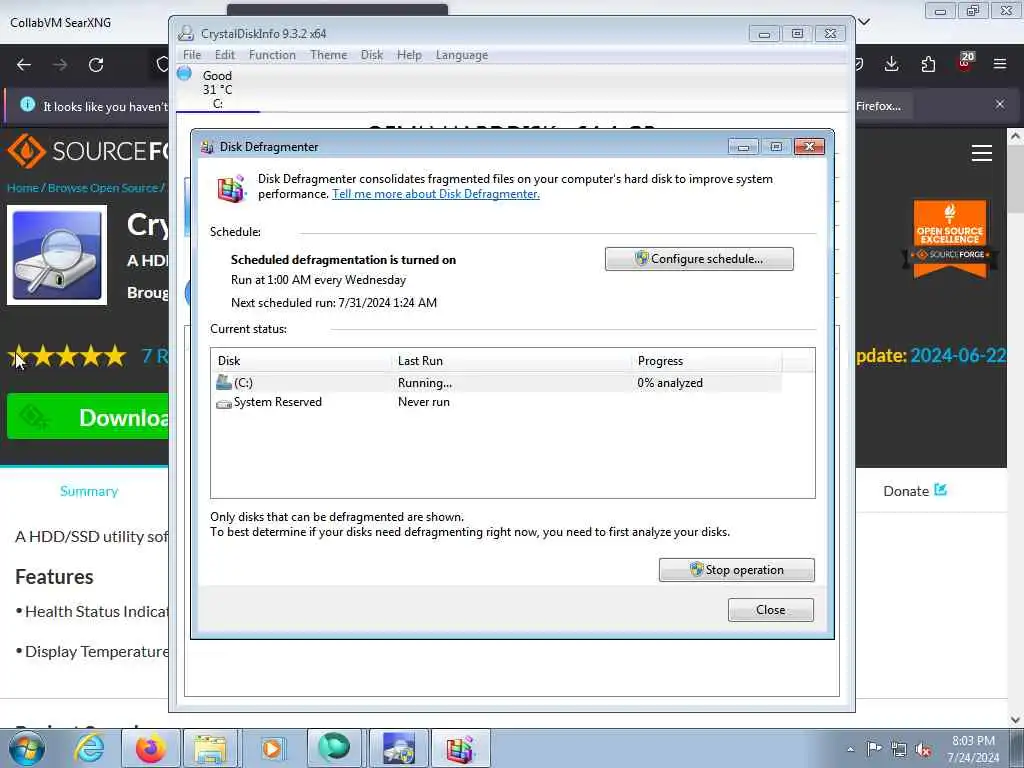Open the Disk menu in CrystalDiskInfo
The width and height of the screenshot is (1024, 768).
(372, 55)
